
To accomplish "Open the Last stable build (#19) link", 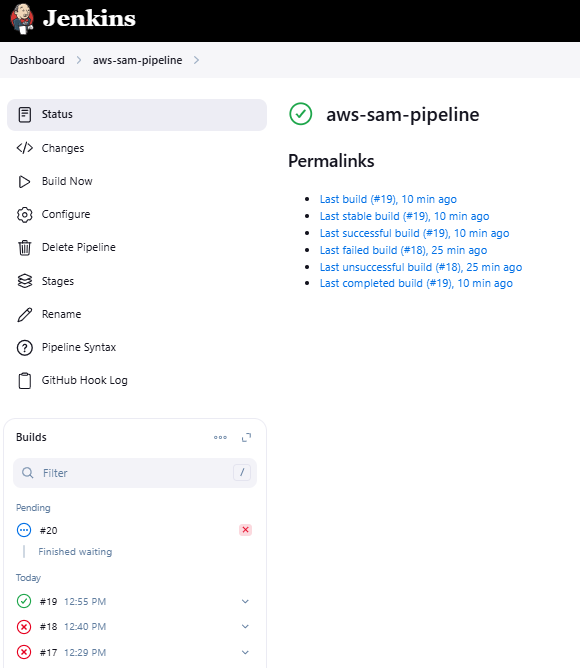I will (404, 216).
